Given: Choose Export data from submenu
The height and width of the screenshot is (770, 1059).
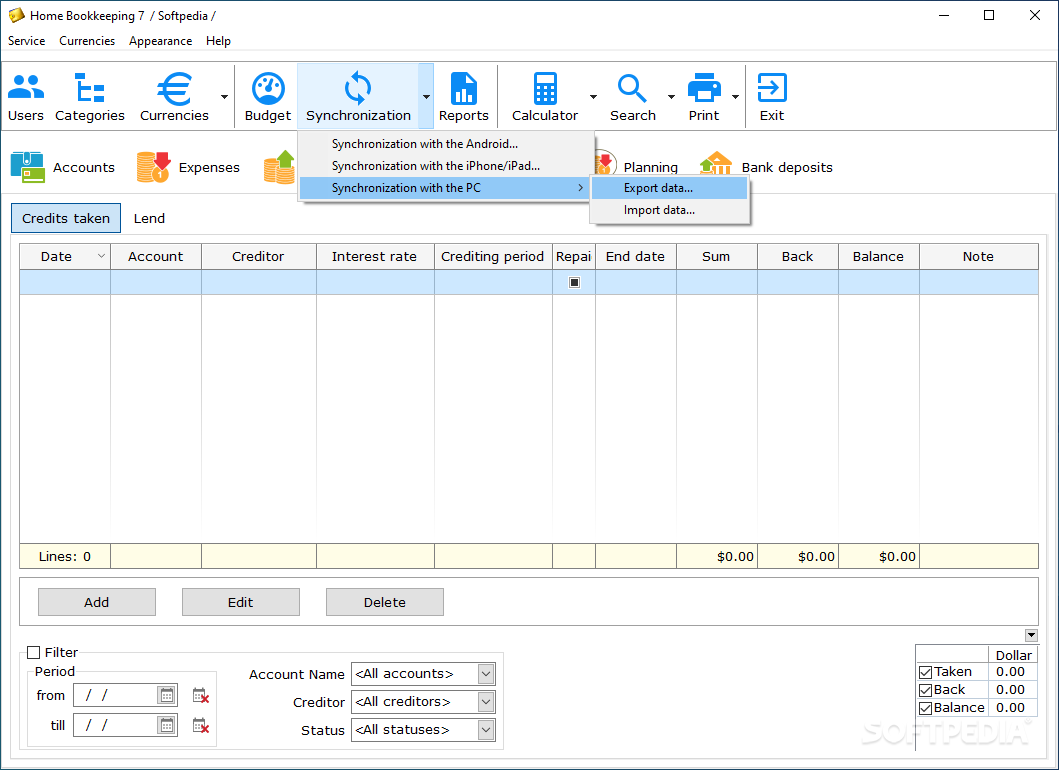Looking at the screenshot, I should tap(669, 188).
